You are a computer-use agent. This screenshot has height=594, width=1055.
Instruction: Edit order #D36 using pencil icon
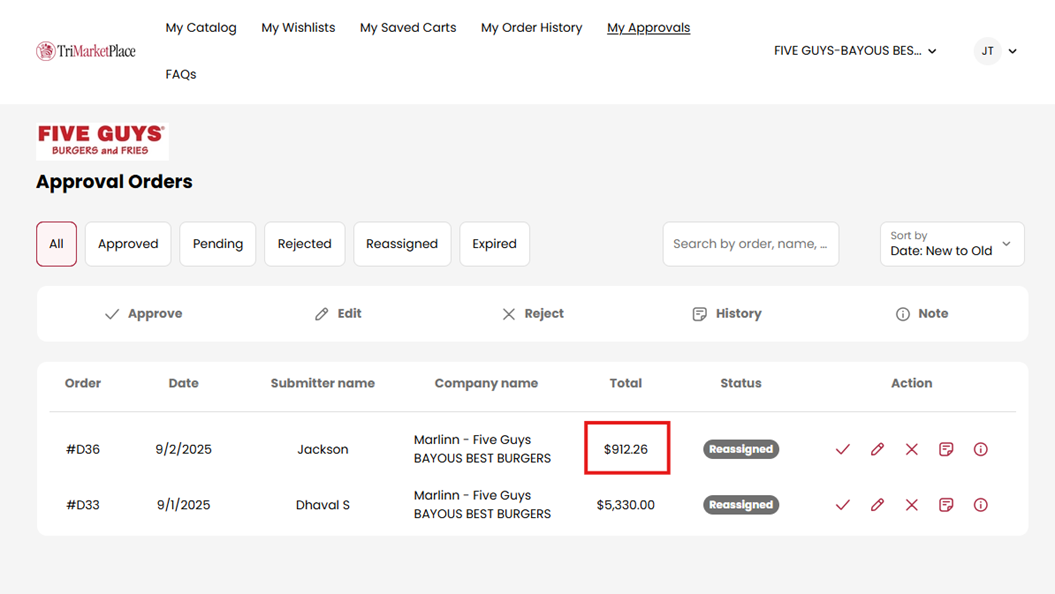point(877,449)
